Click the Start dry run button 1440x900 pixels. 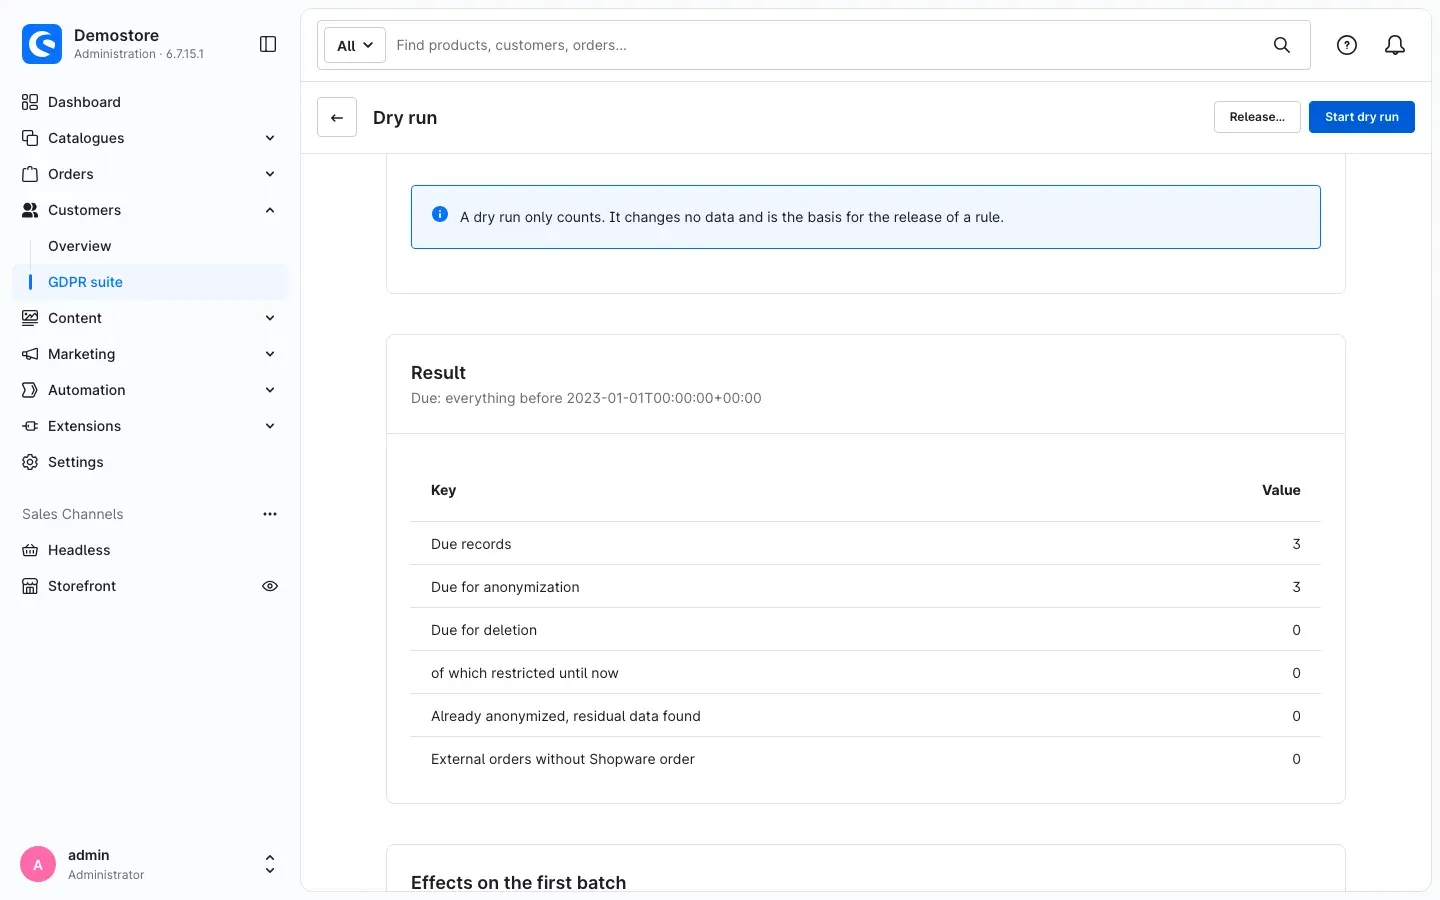click(1362, 117)
